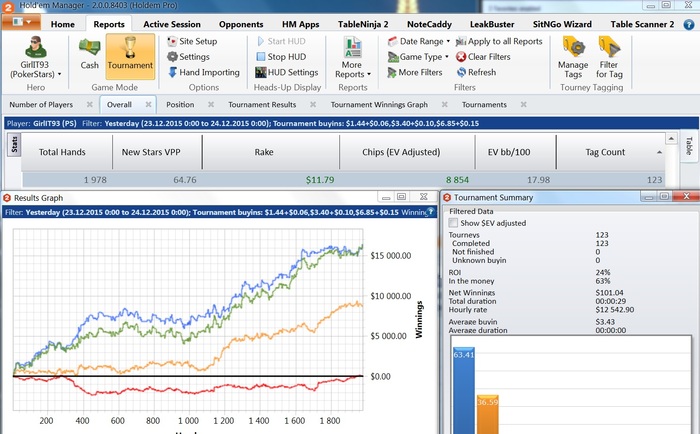Open HUD Settings
This screenshot has width=700, height=434.
[287, 72]
